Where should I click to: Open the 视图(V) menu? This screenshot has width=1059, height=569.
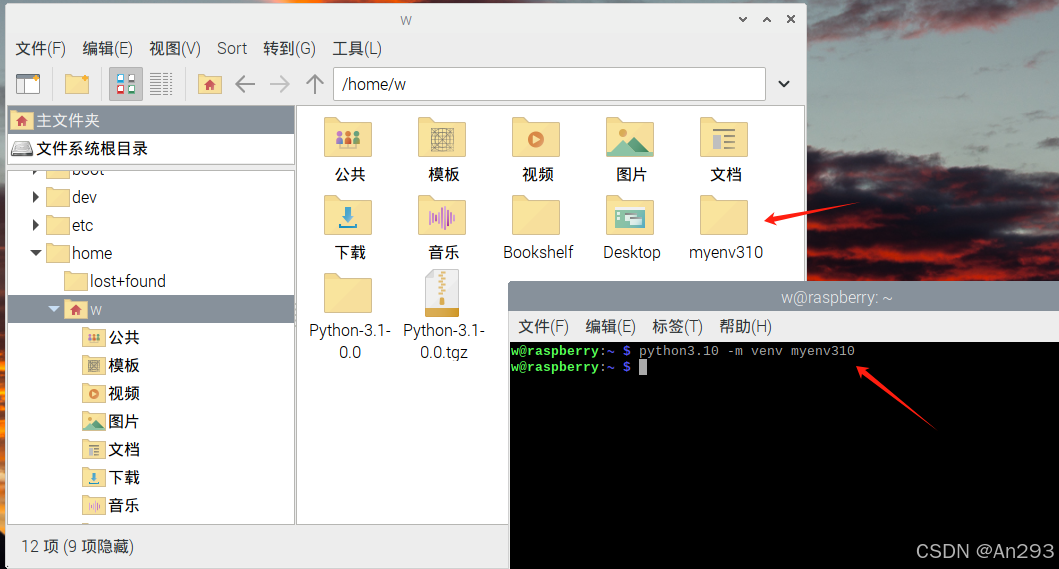(175, 49)
